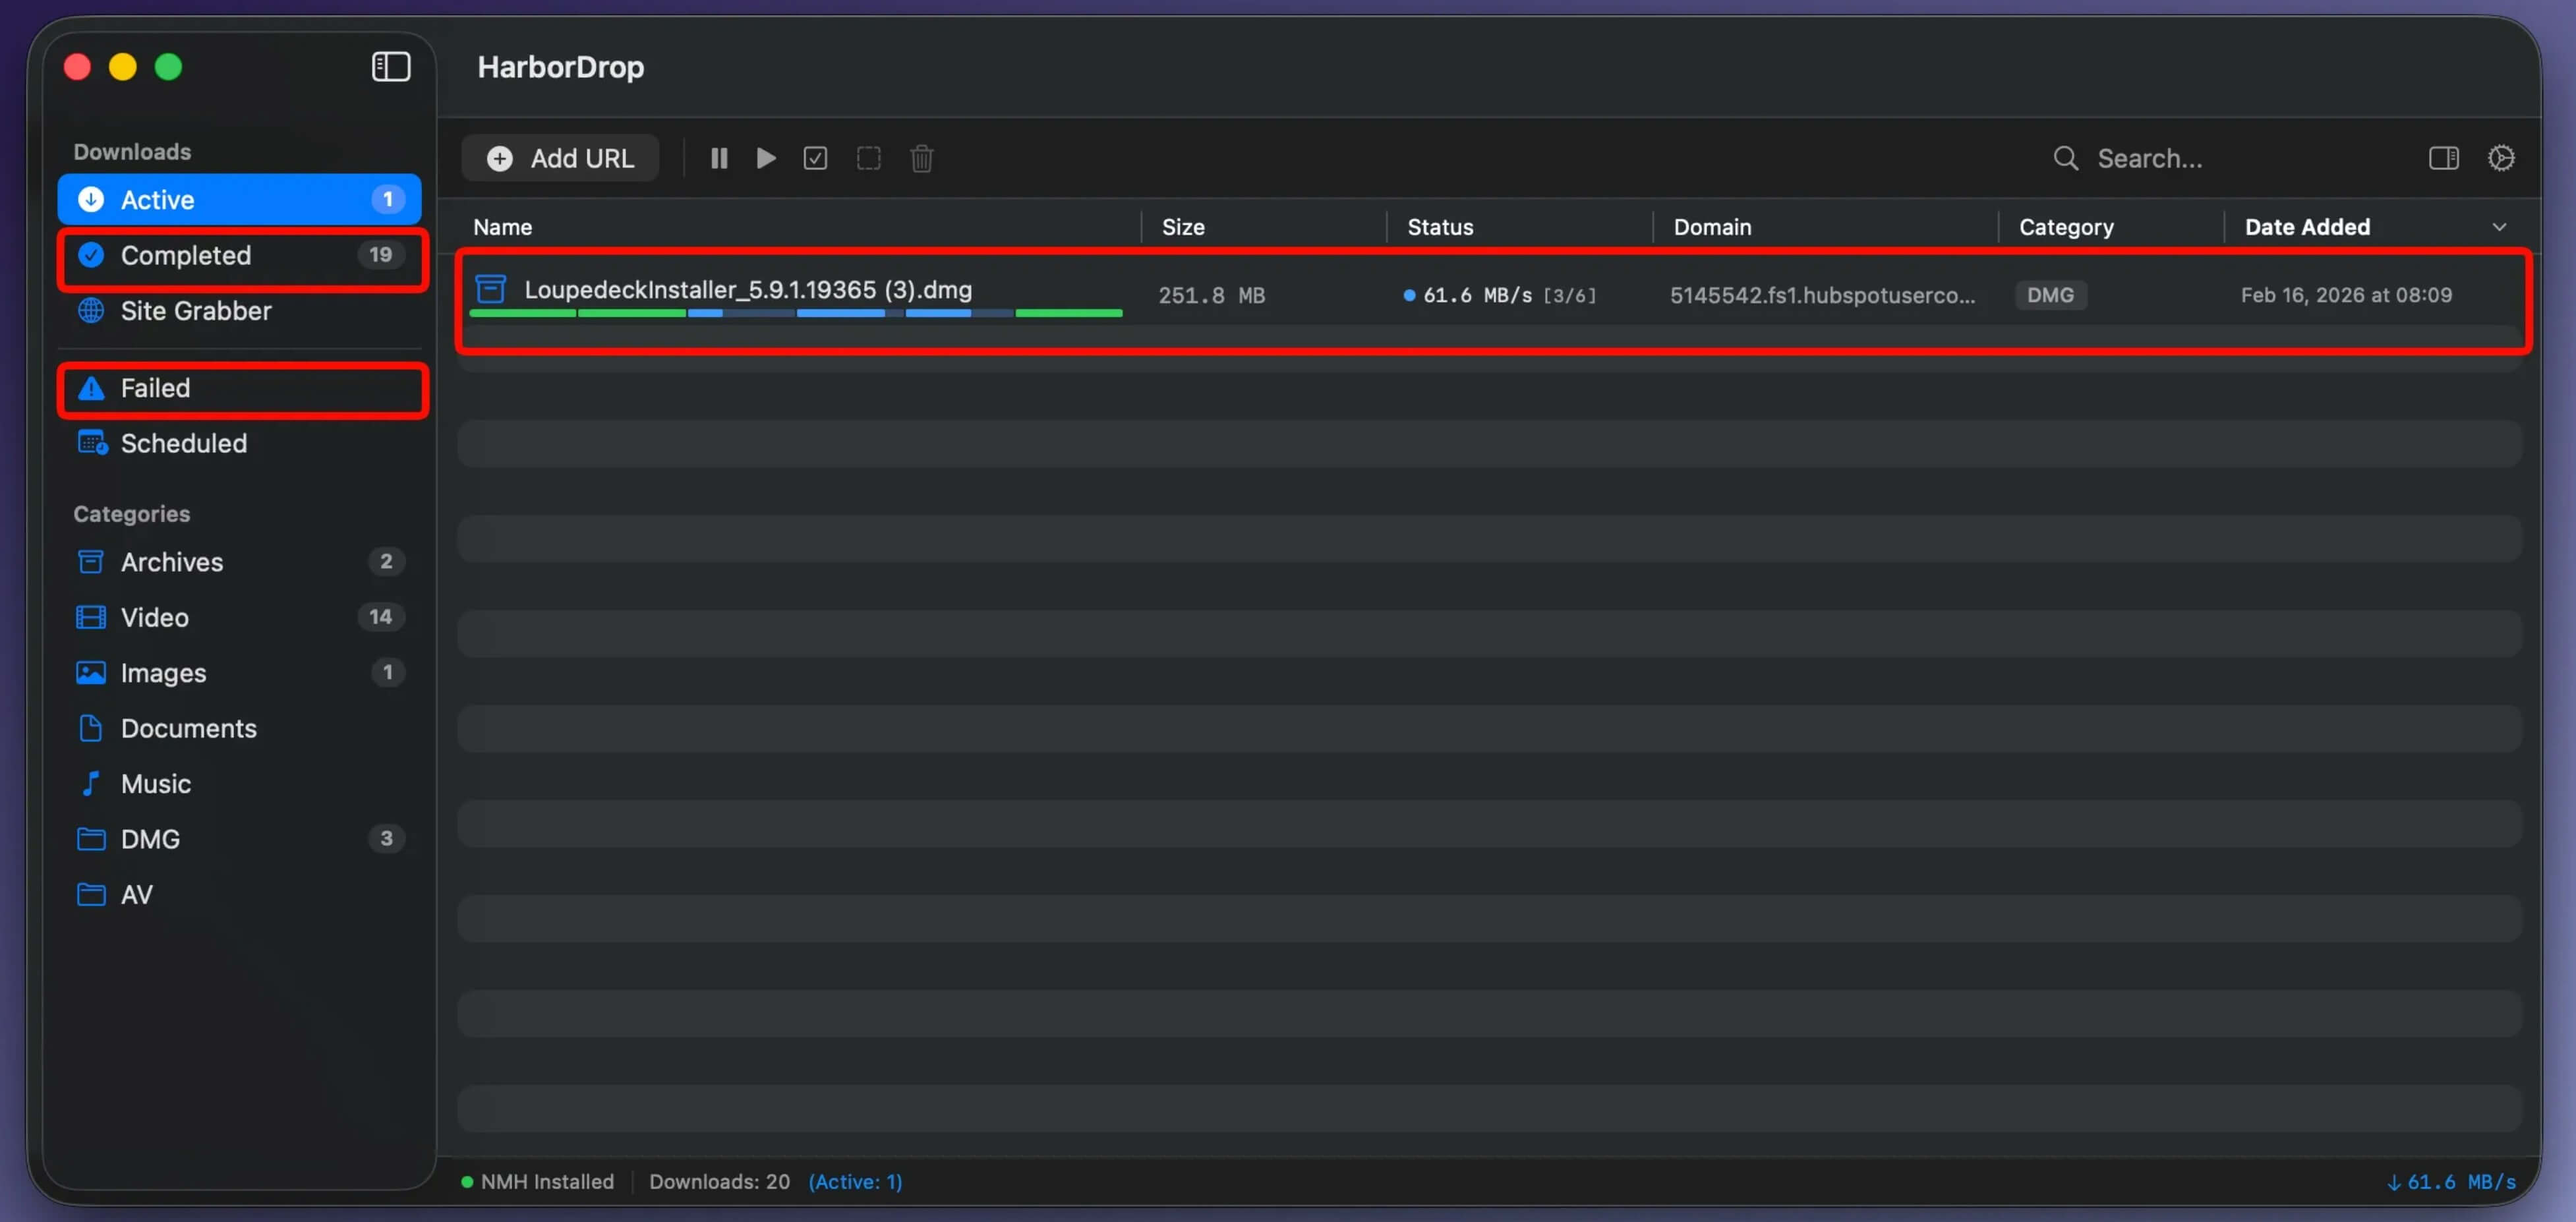Pause downloads with the pause icon
This screenshot has width=2576, height=1222.
point(718,158)
